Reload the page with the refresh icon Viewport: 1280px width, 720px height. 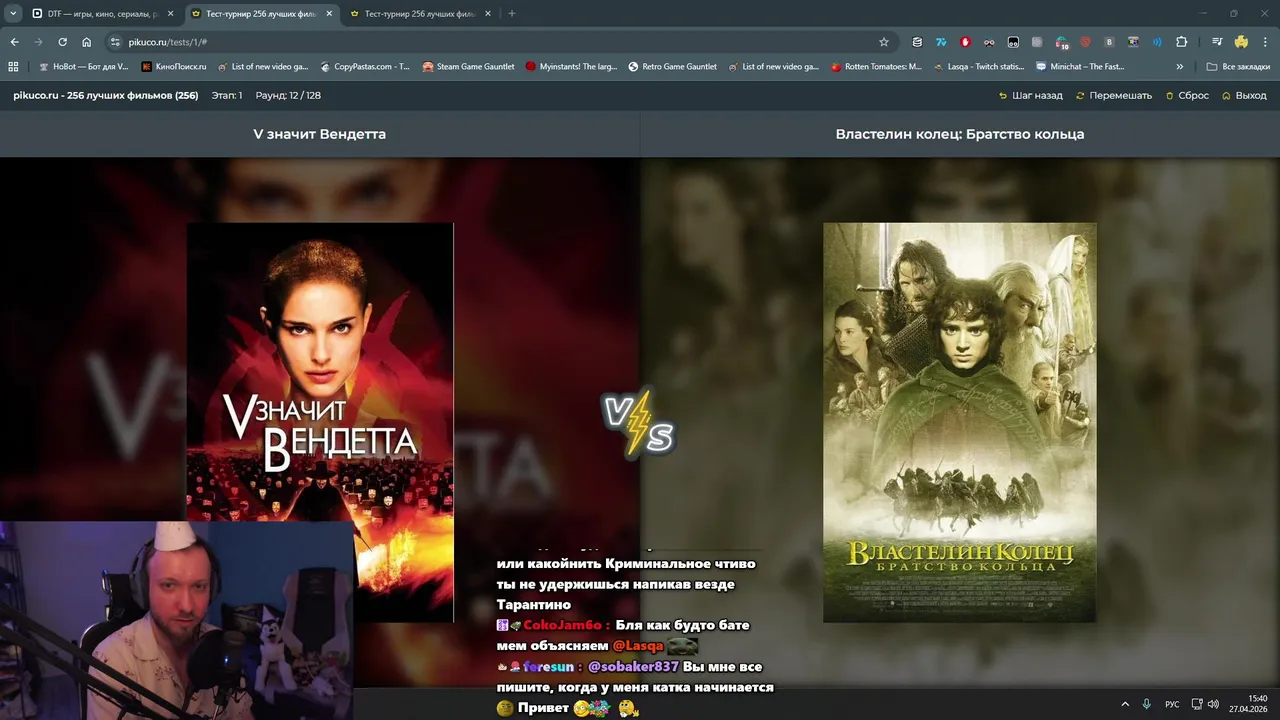tap(62, 42)
